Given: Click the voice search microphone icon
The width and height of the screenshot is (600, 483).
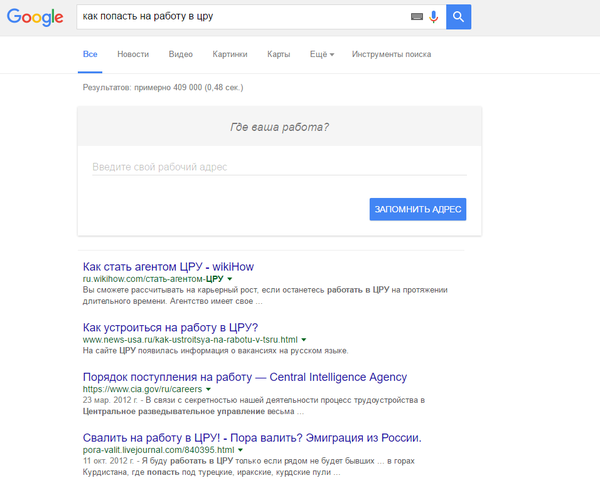Looking at the screenshot, I should click(x=434, y=17).
